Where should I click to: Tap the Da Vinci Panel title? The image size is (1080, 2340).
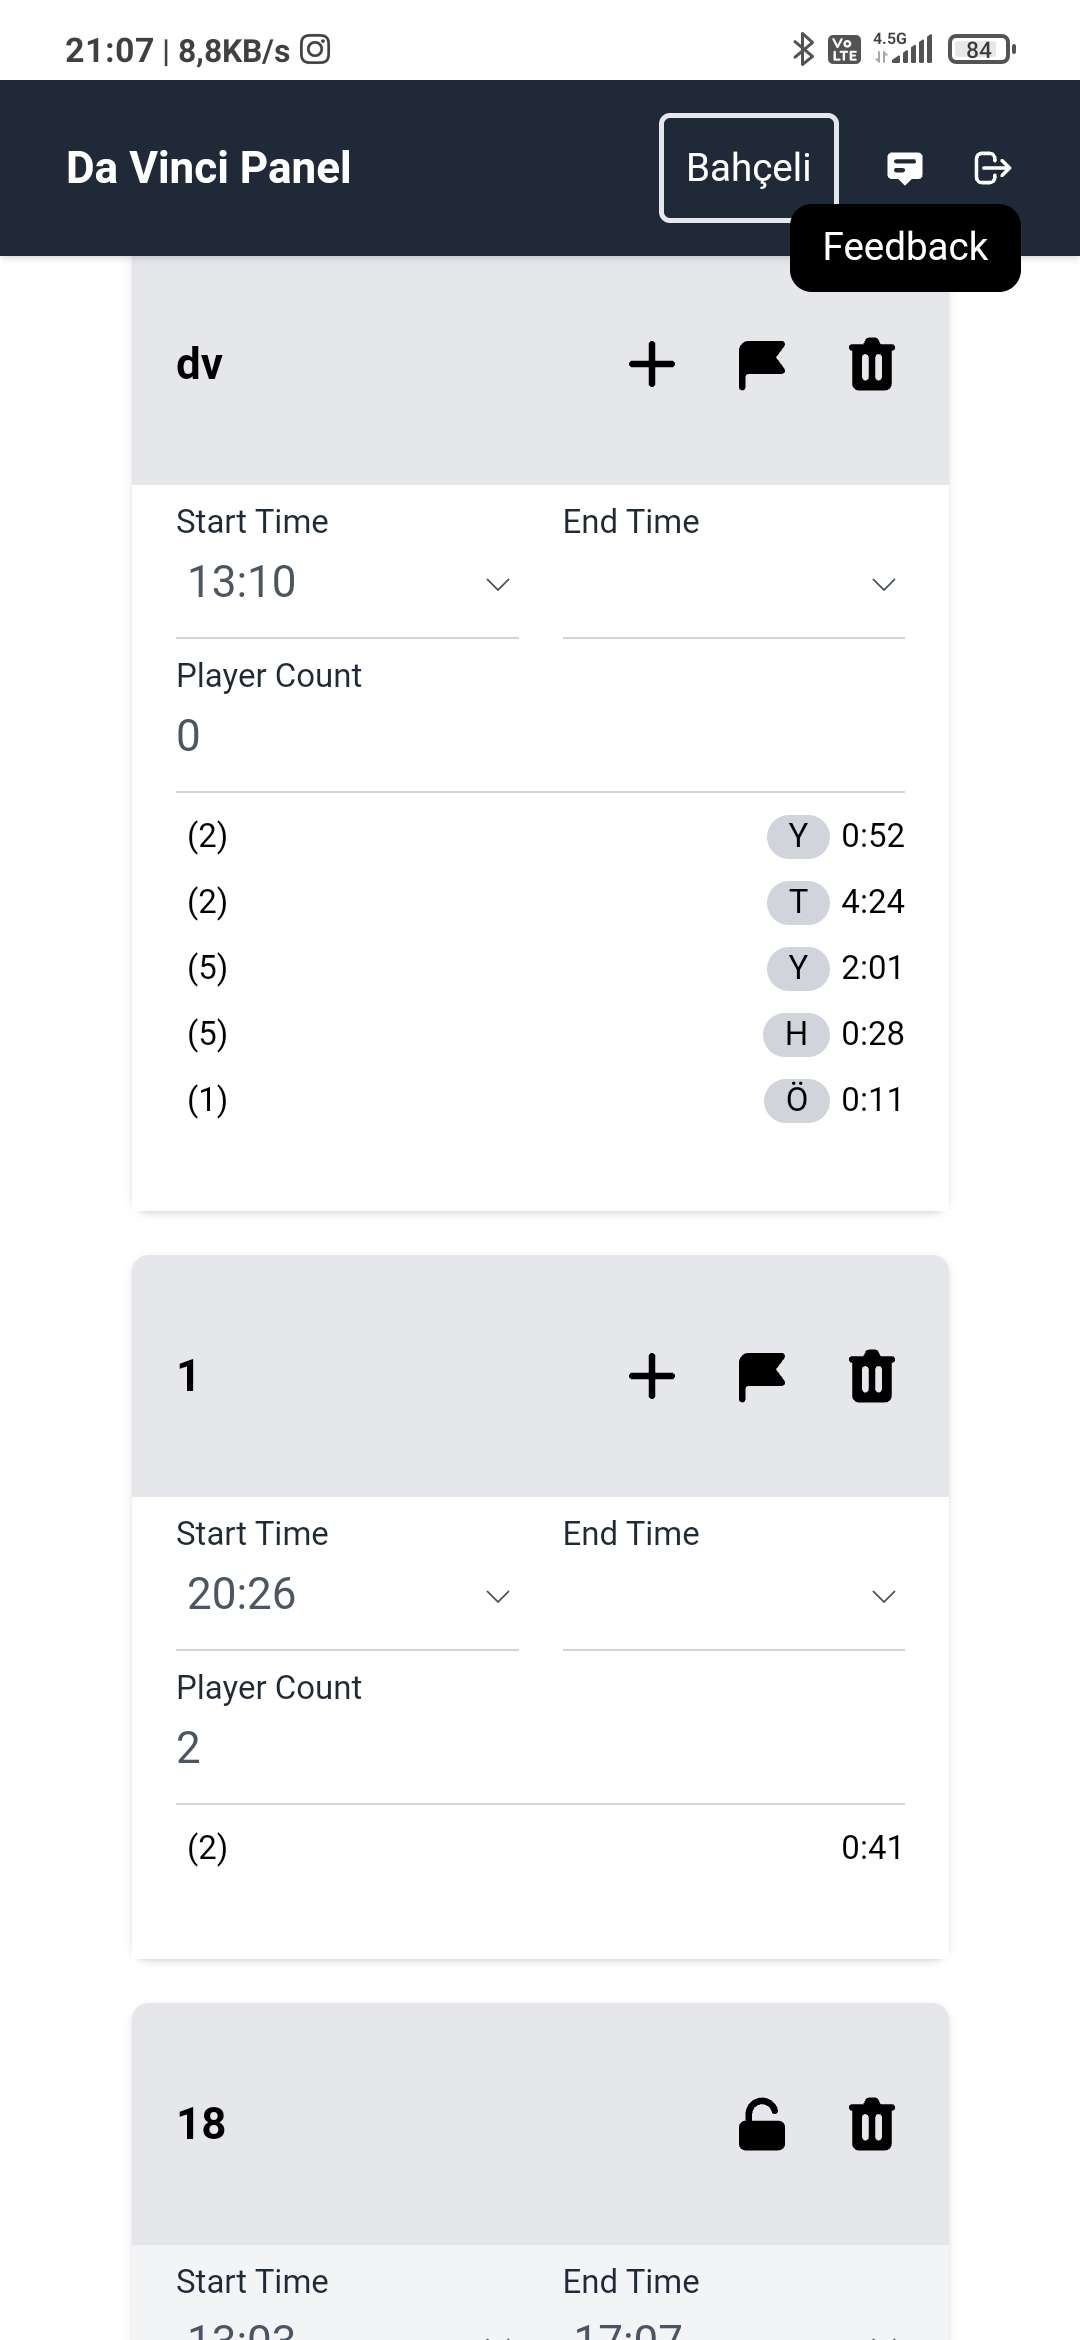(208, 168)
